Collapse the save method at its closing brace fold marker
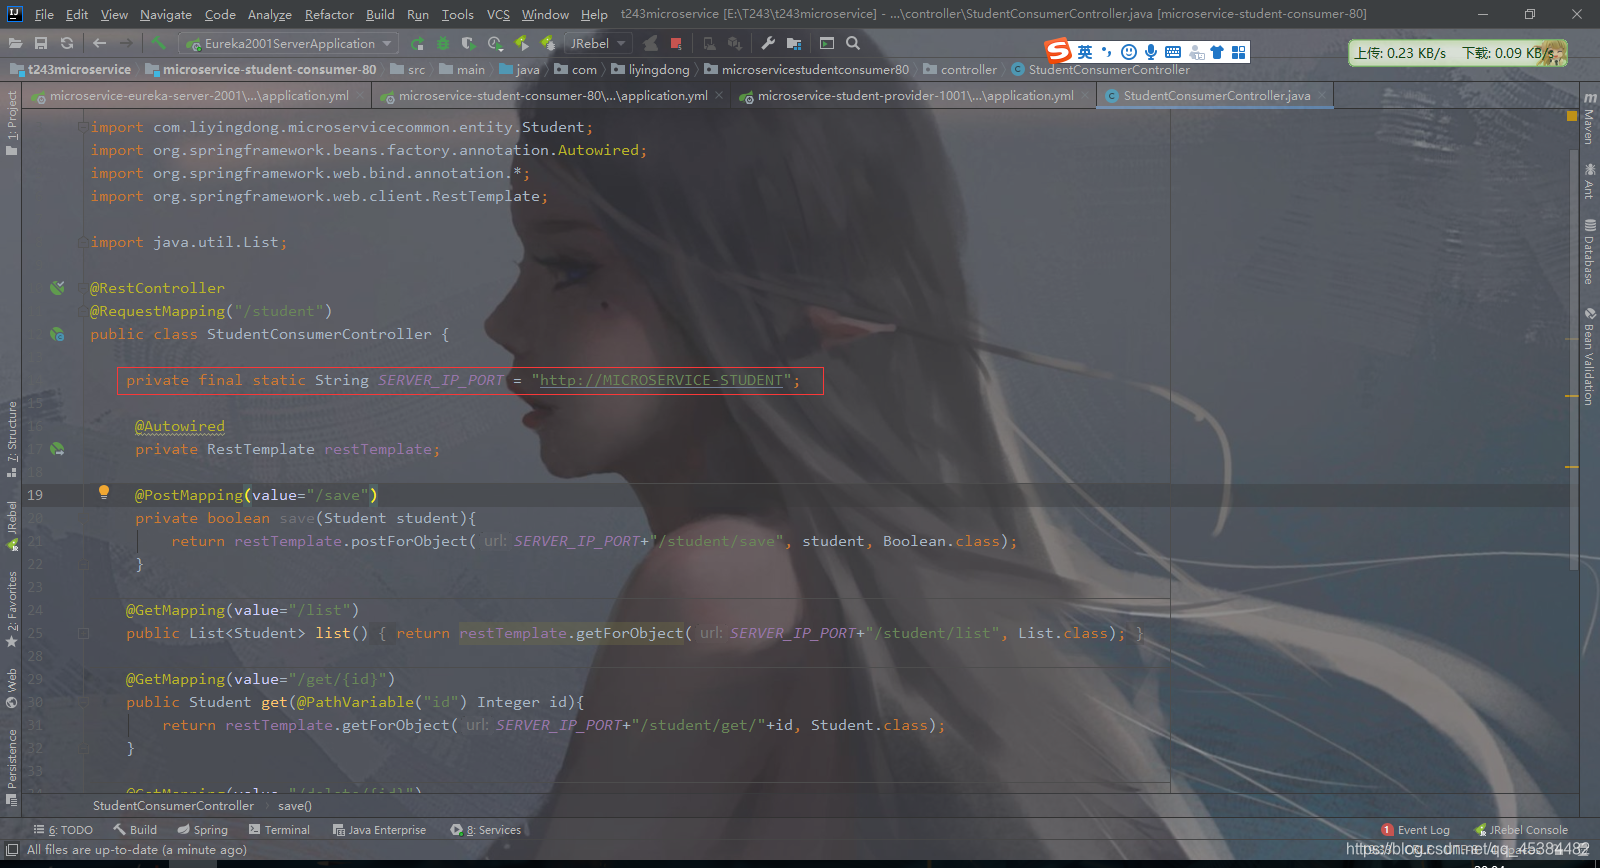This screenshot has width=1600, height=868. 85,564
